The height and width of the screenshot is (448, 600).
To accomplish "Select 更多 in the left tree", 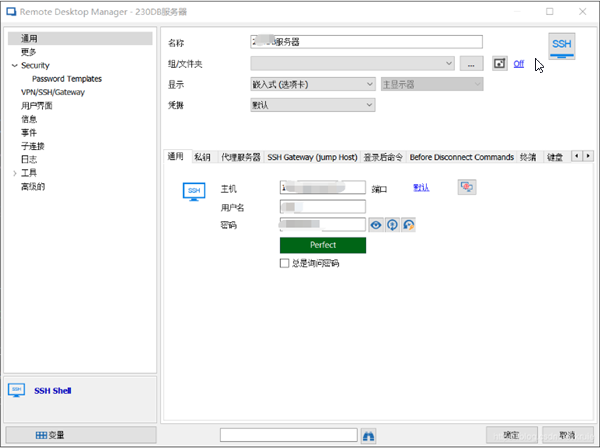I will pyautogui.click(x=29, y=52).
